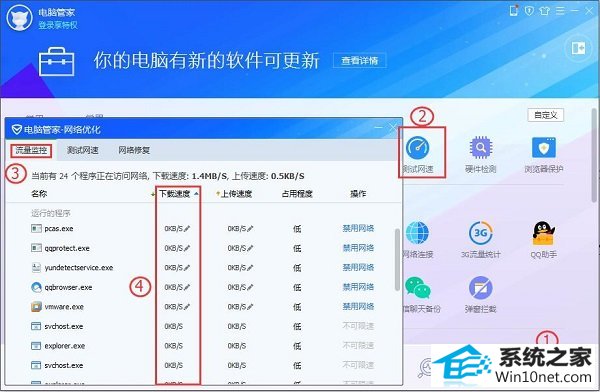
Task: Select the pcas.exe process row
Action: click(x=203, y=229)
